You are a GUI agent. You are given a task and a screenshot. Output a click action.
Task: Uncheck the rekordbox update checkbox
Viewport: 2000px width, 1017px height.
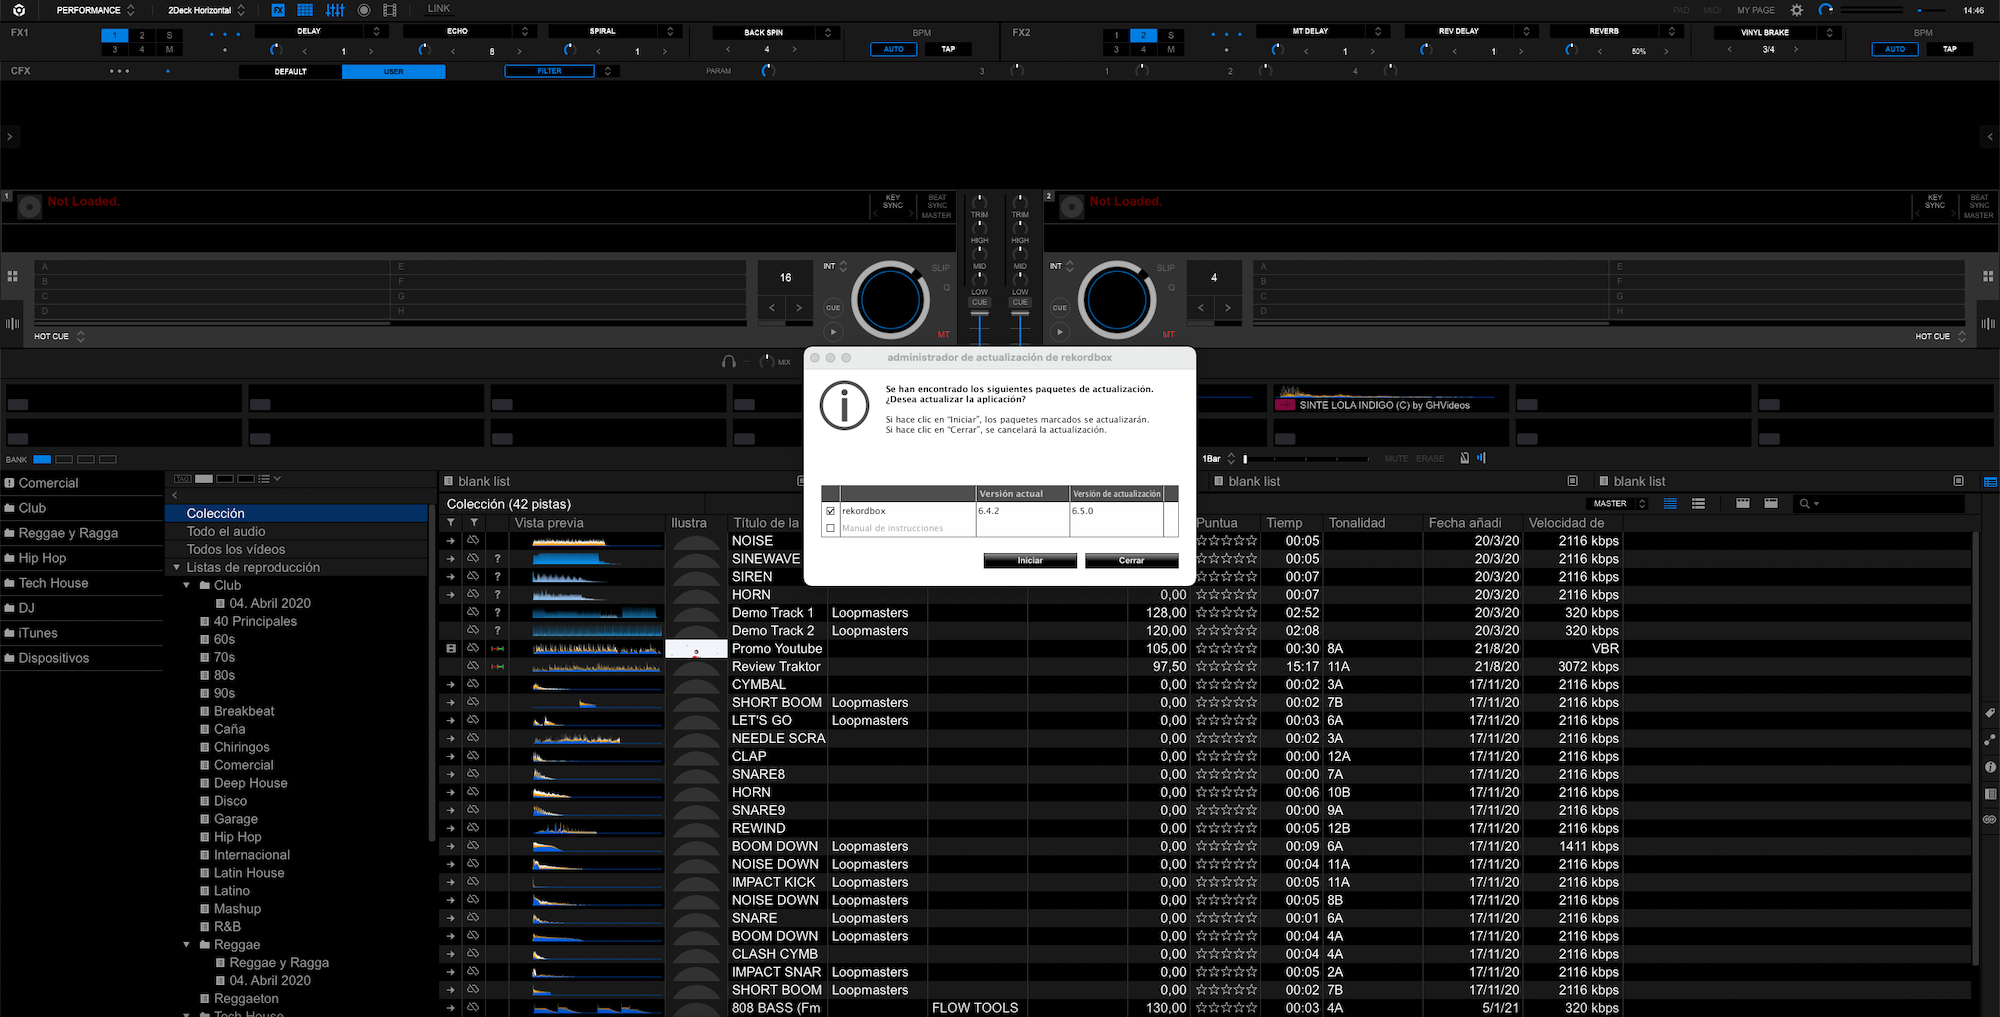pos(831,511)
